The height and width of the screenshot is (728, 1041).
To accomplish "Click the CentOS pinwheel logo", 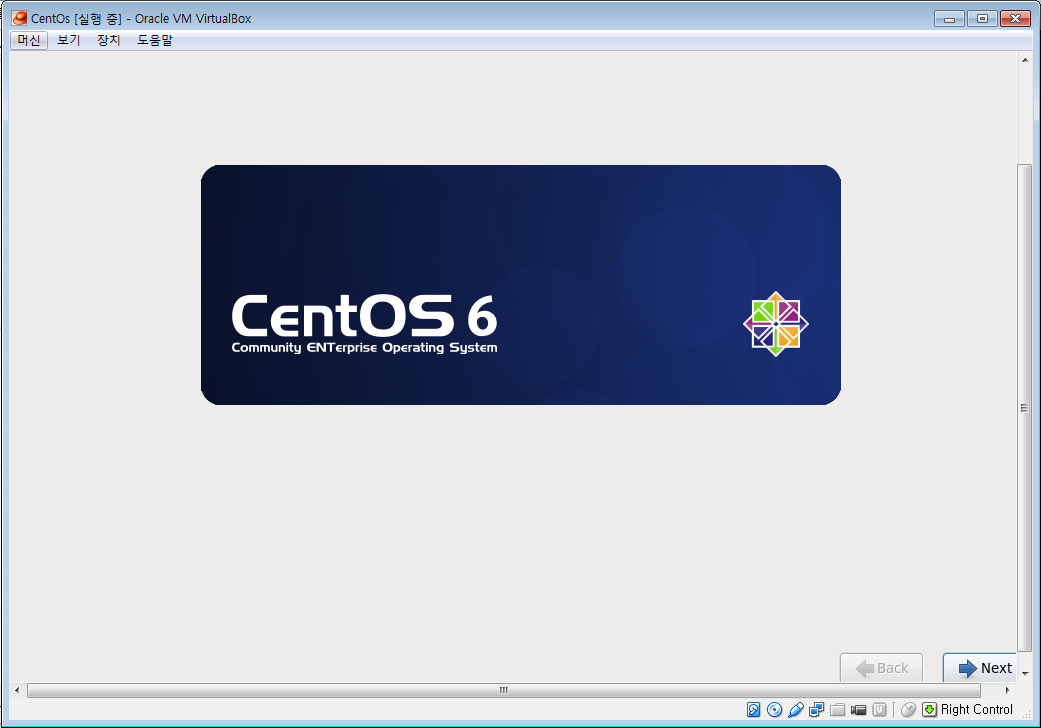I will pos(775,324).
